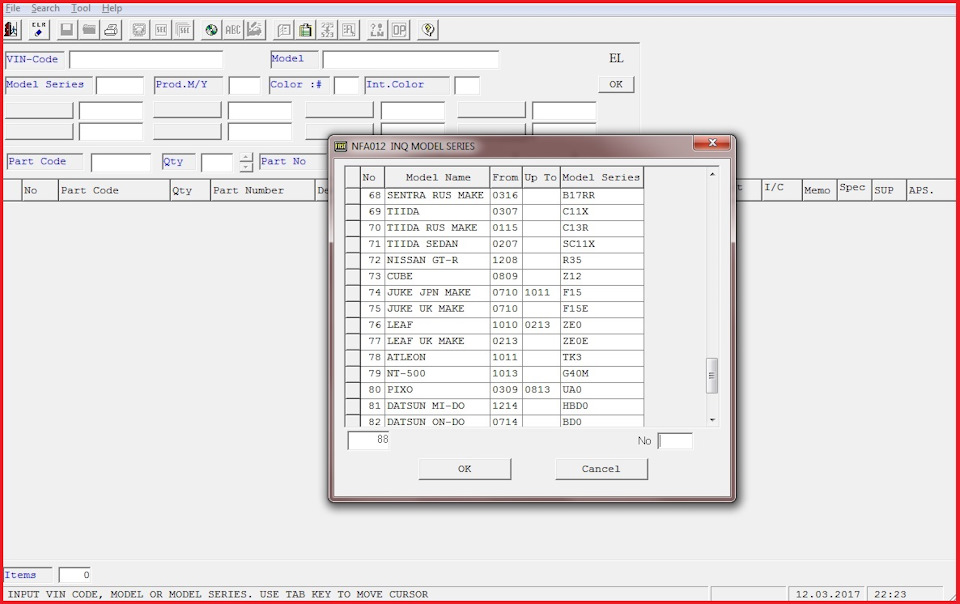Click the Int.Color input field
Image resolution: width=960 pixels, height=604 pixels.
coord(467,85)
